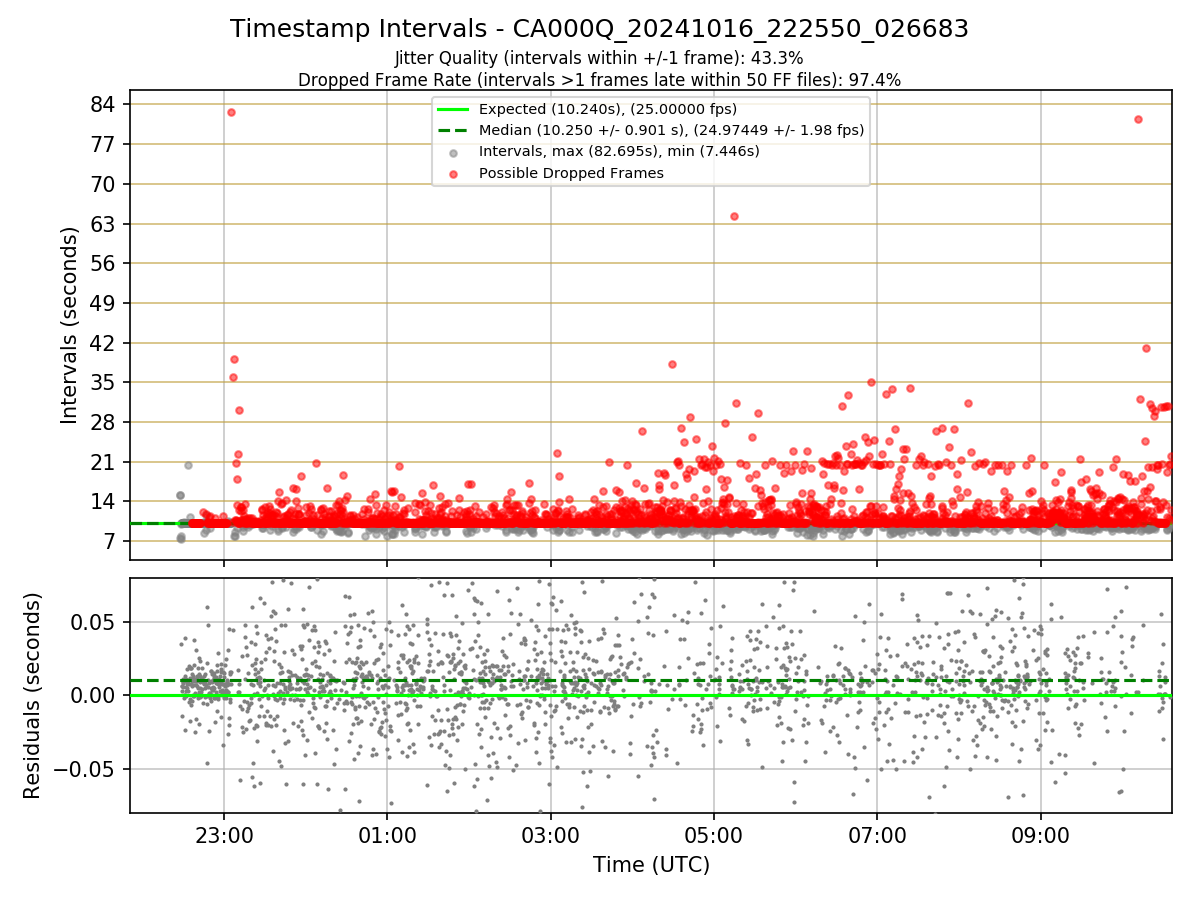
Task: Click the "Intervals (seconds)" y-axis label
Action: [x=69, y=325]
